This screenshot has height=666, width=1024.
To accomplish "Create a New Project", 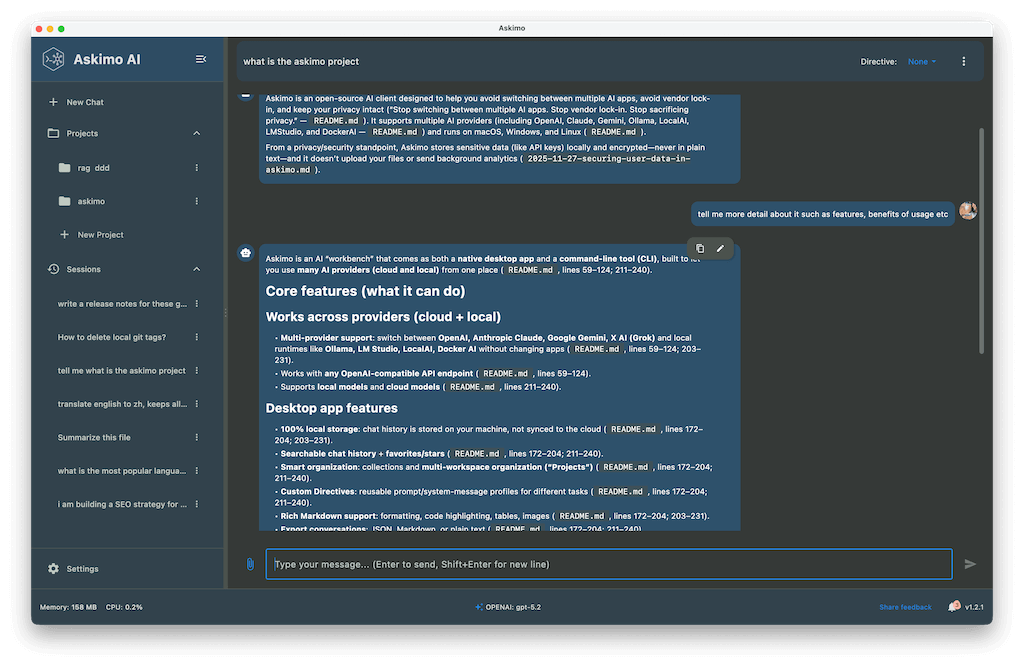I will (100, 235).
